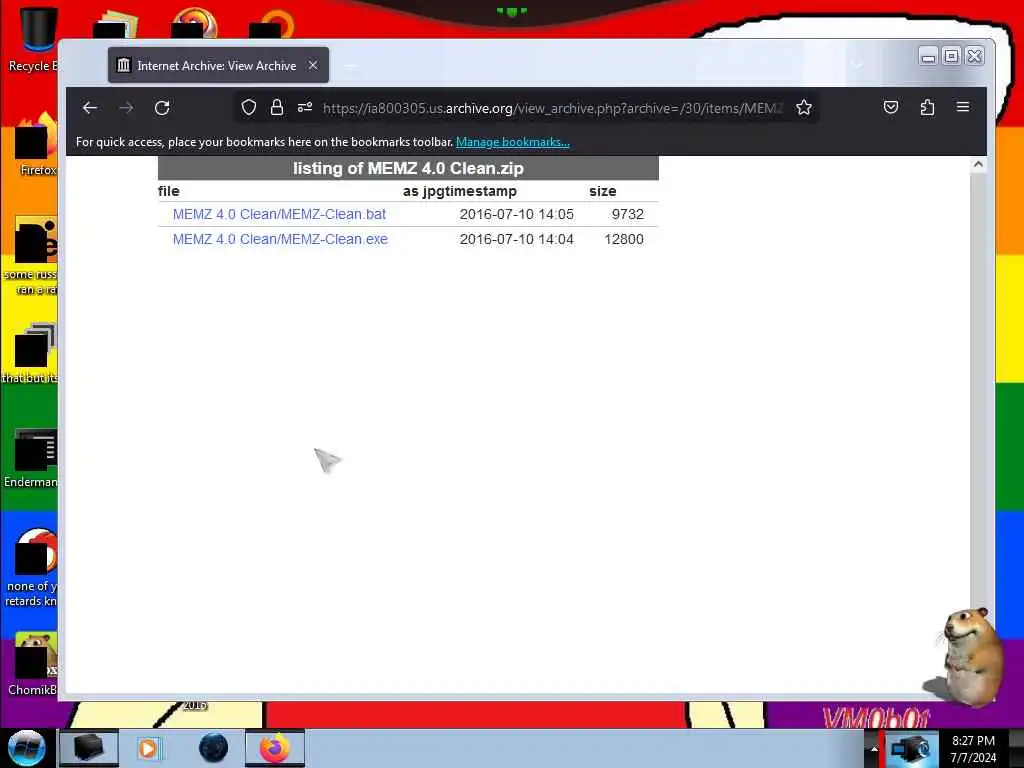
Task: Open the MEMZ-Clean.exe file link
Action: (x=280, y=239)
